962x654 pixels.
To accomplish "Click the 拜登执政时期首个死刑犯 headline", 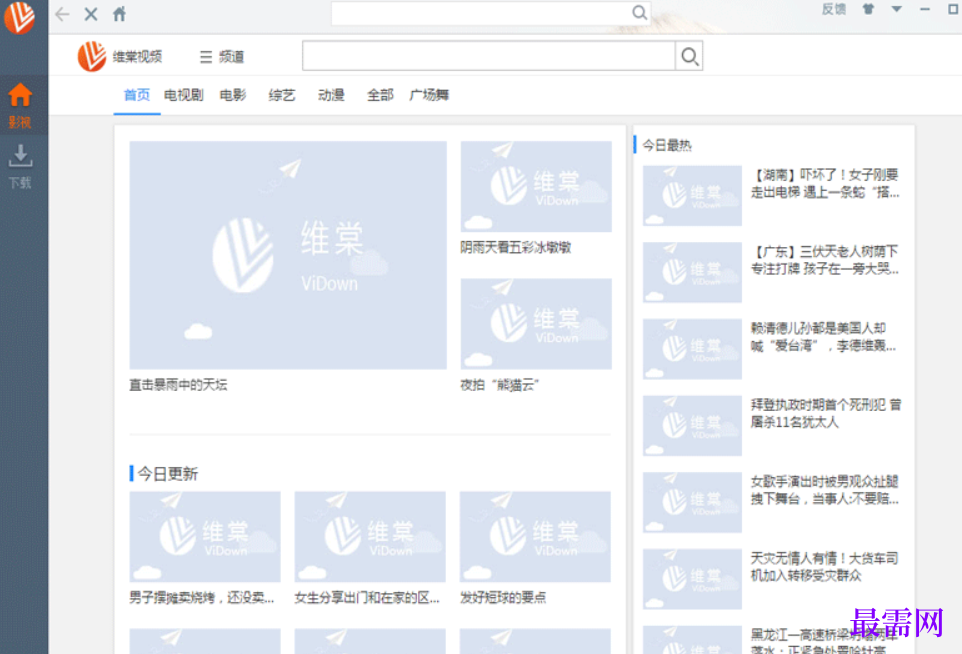I will pyautogui.click(x=826, y=414).
